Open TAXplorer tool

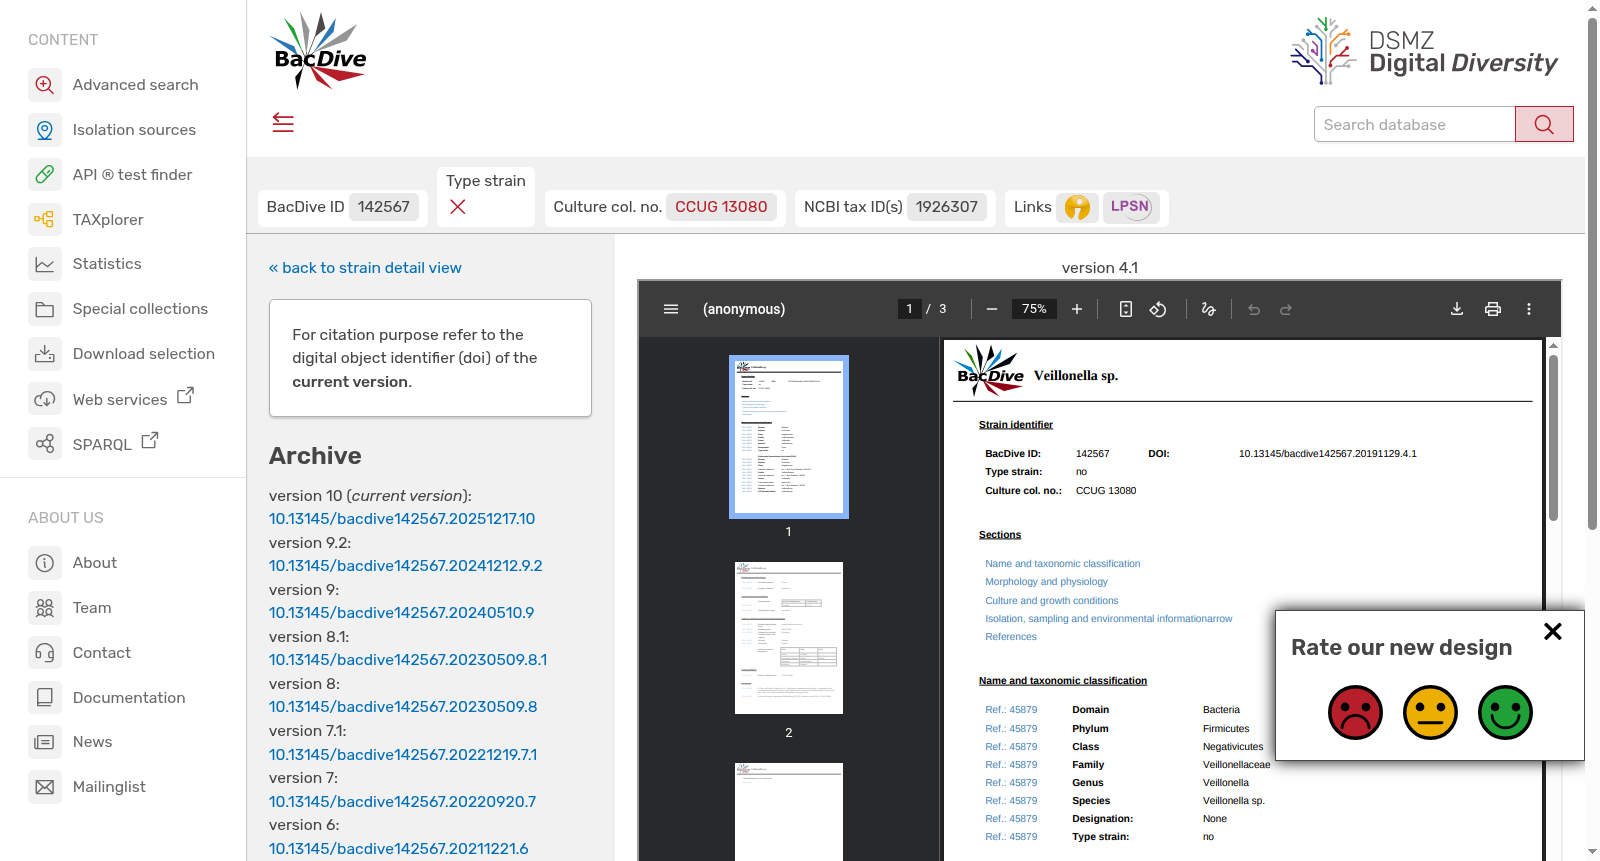[86, 220]
